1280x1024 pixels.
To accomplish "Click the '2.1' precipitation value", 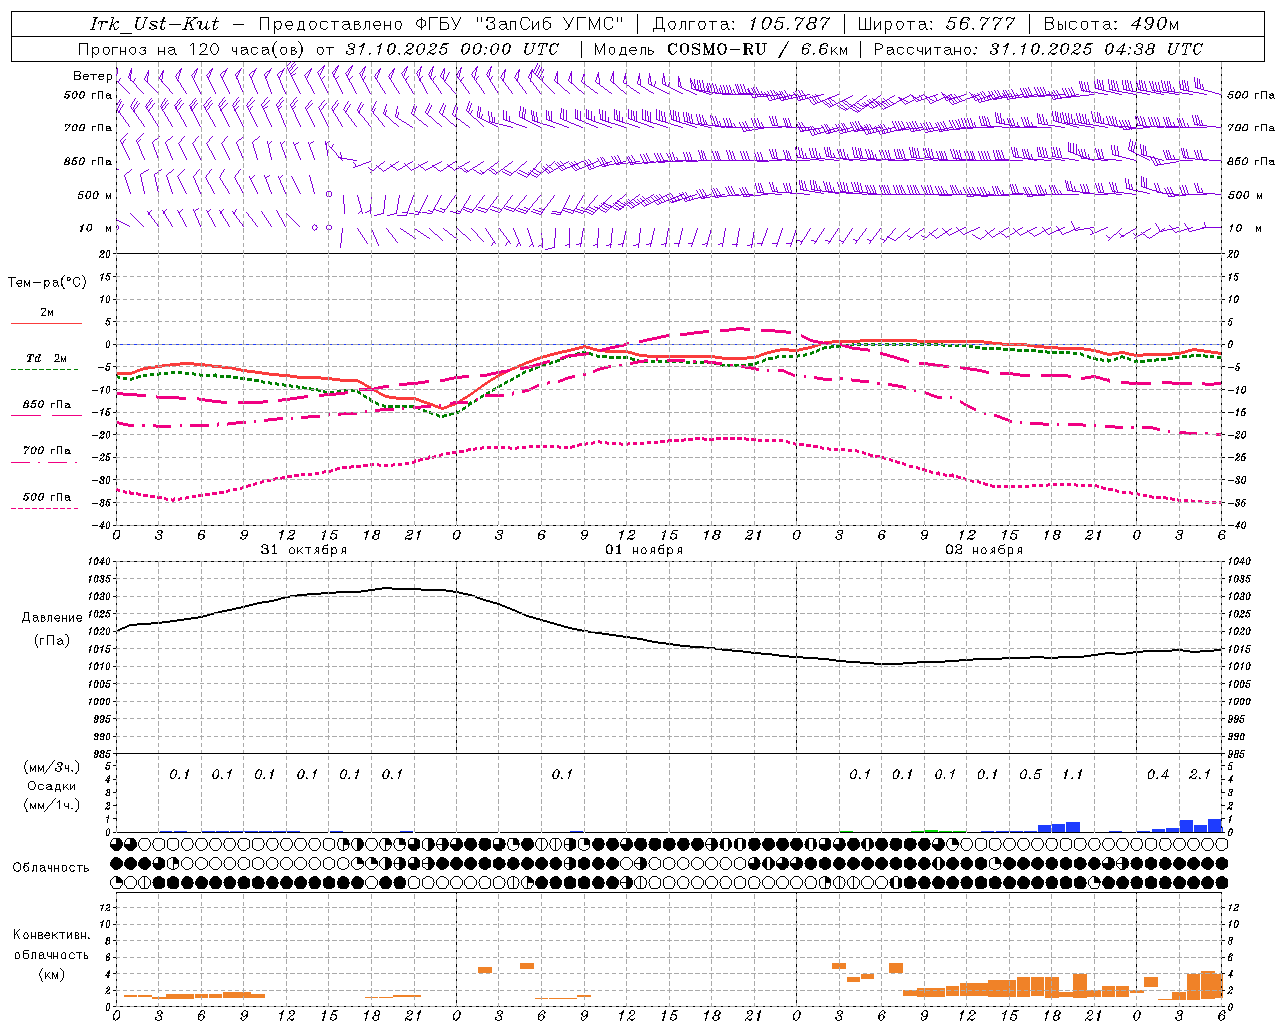I will pos(1200,774).
